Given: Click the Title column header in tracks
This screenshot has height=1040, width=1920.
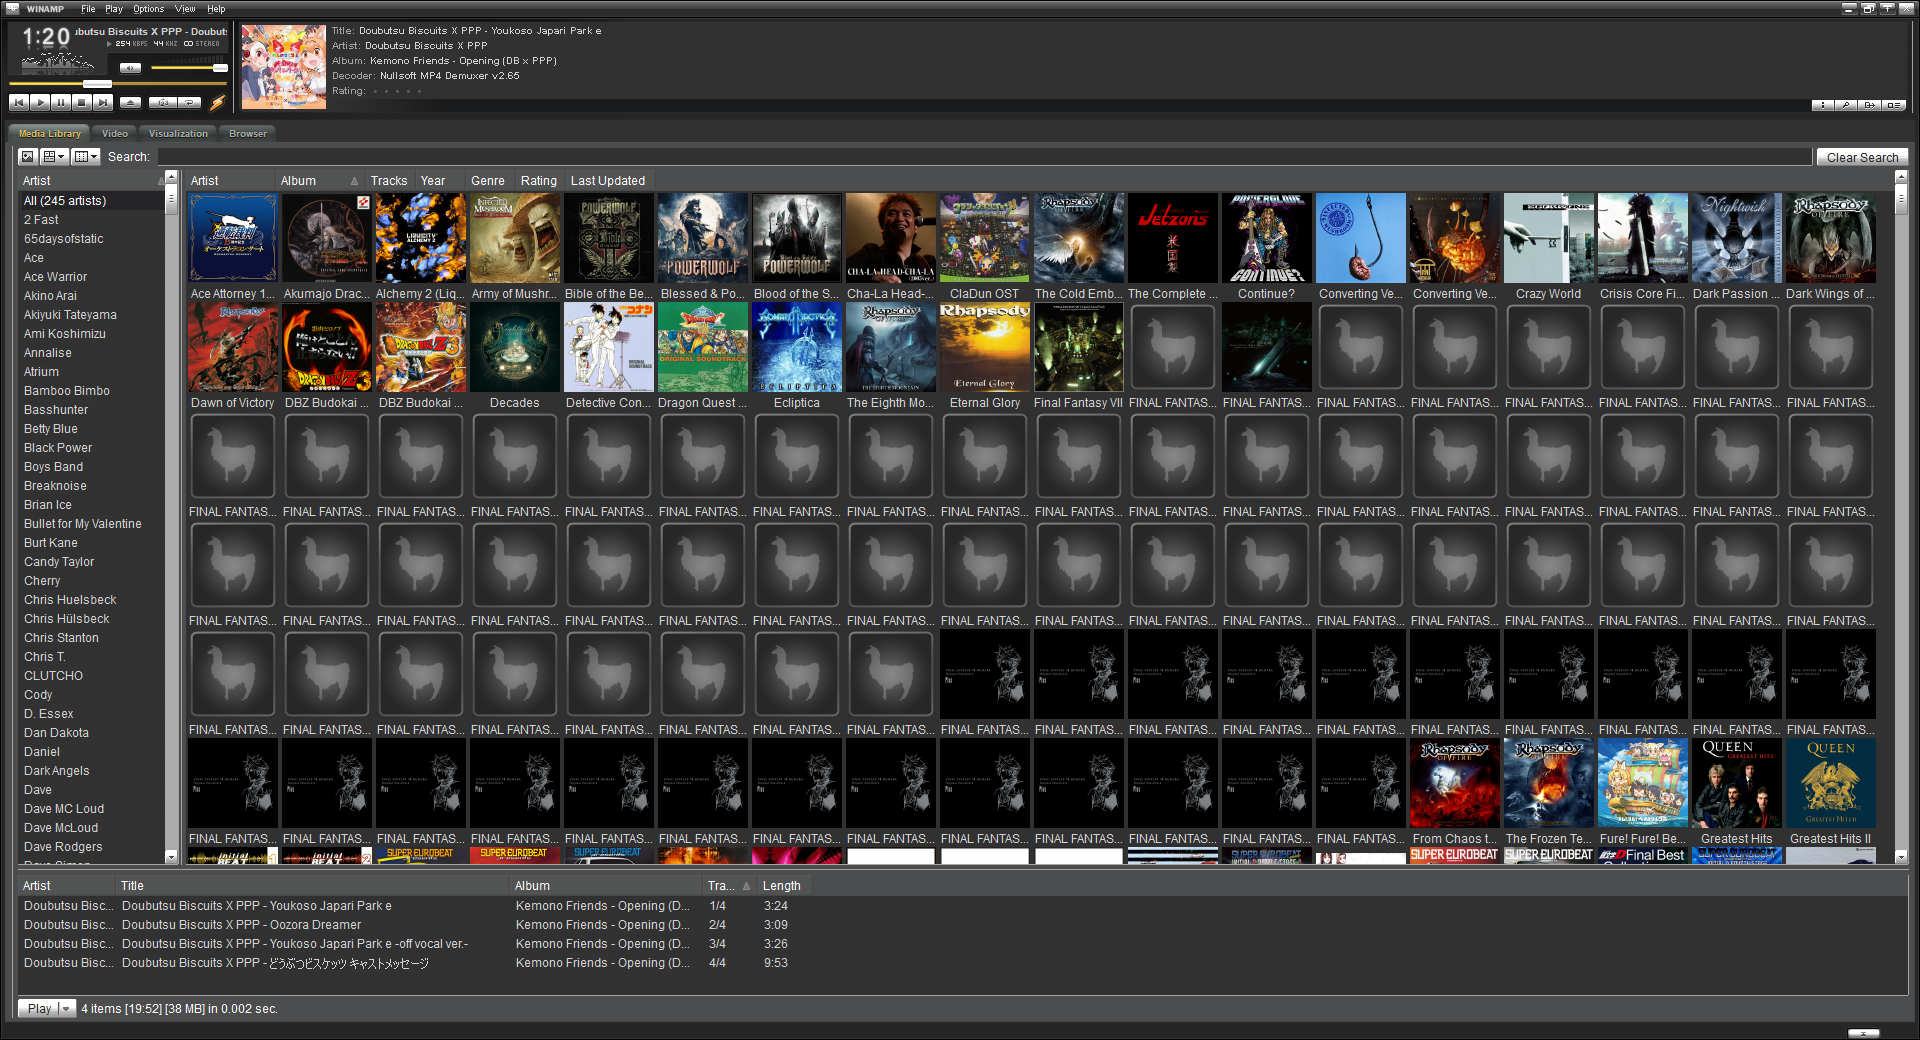Looking at the screenshot, I should click(313, 885).
